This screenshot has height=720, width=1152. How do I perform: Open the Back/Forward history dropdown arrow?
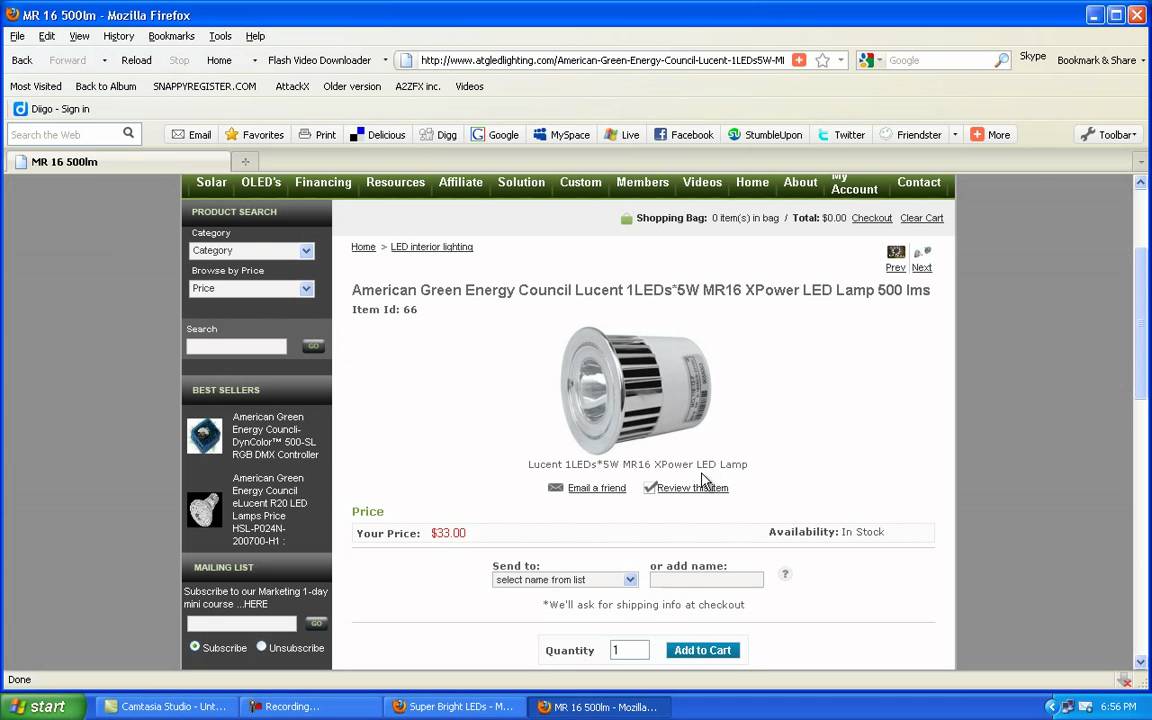[x=104, y=60]
